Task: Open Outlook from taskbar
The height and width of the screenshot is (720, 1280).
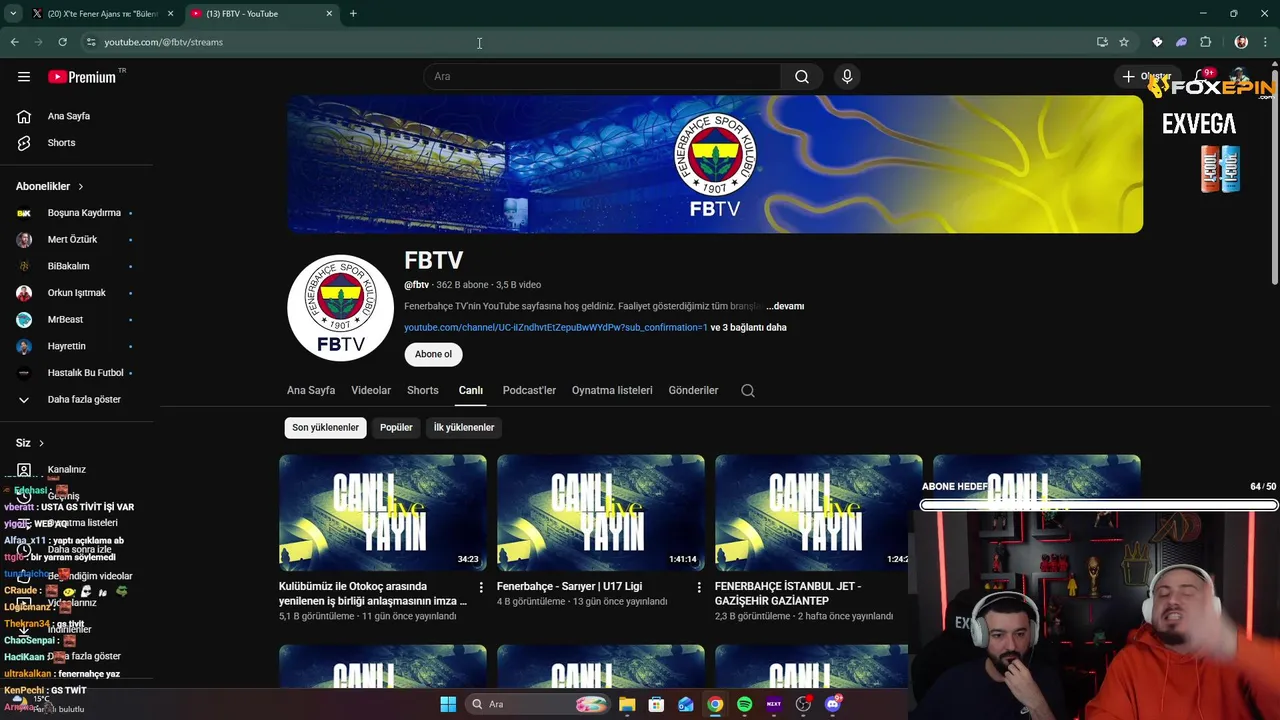Action: tap(686, 704)
